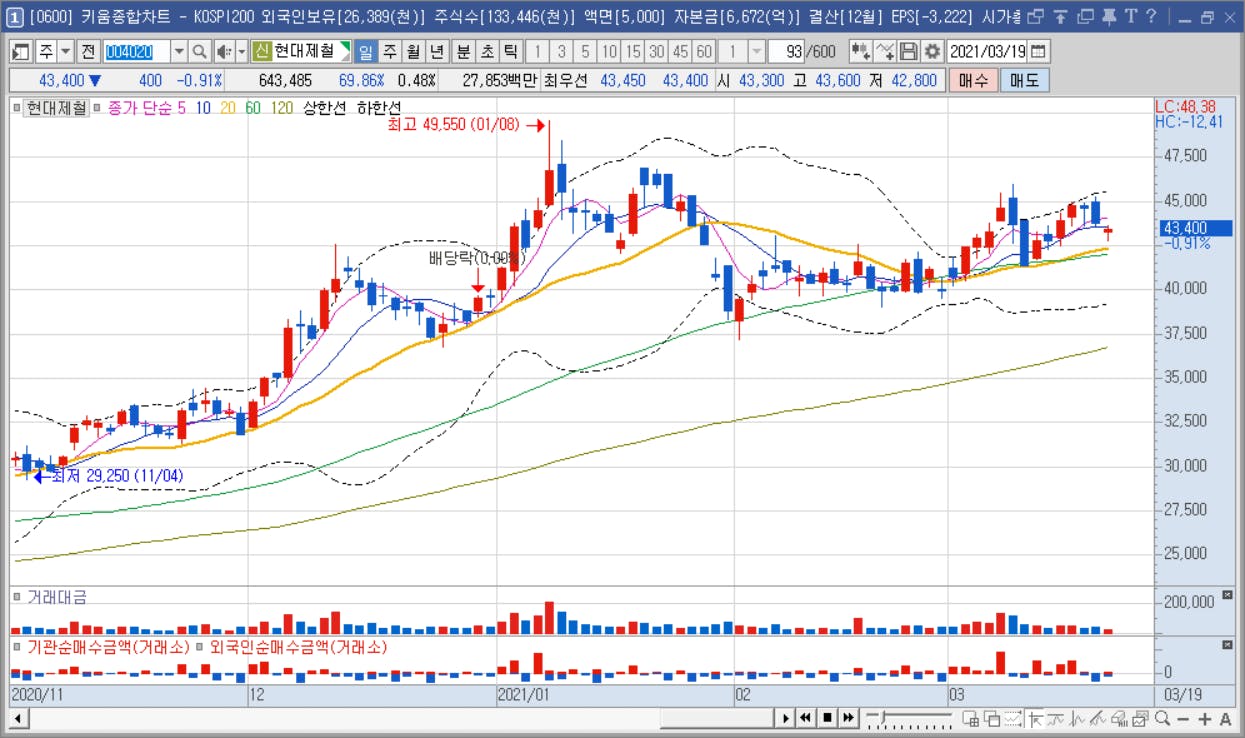The image size is (1245, 738).
Task: Click the 최우선 best quote label
Action: (565, 81)
